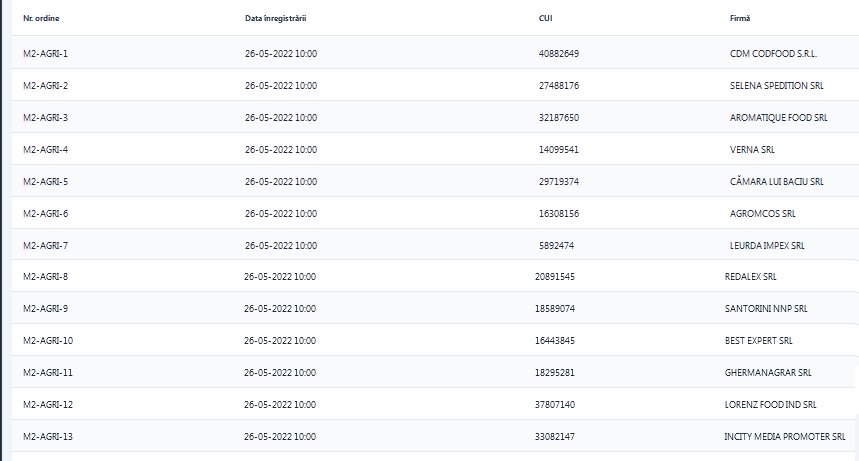Select the Firmă column header

coord(741,19)
